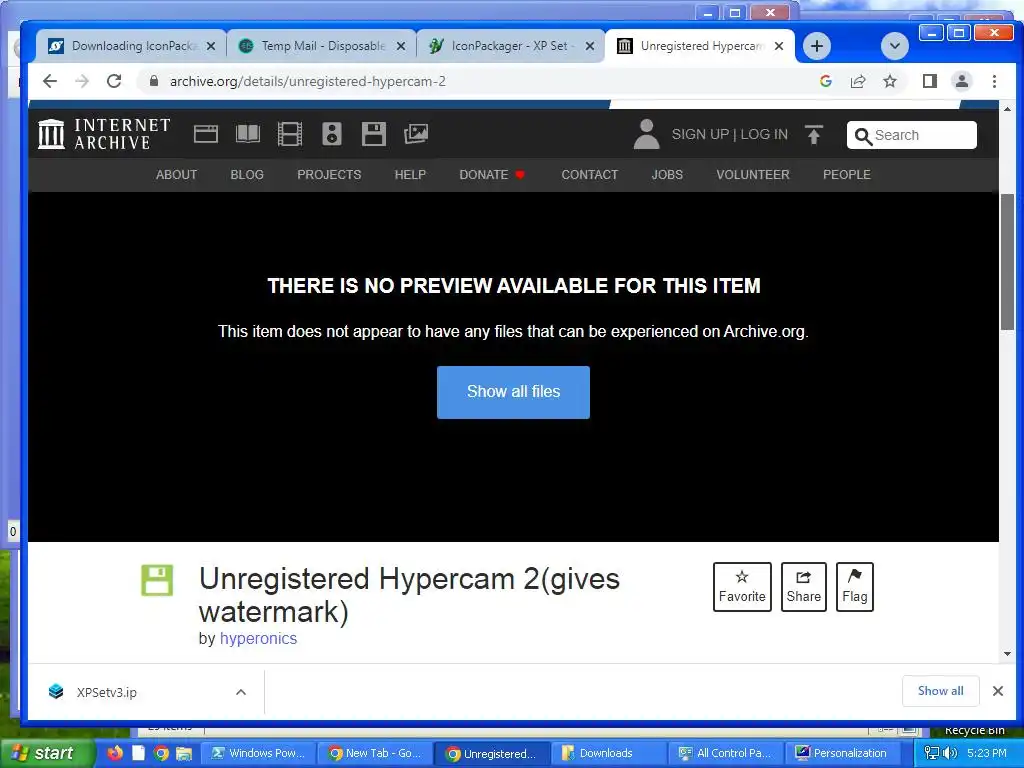Share this page icon in address bar
The width and height of the screenshot is (1024, 768).
tap(857, 81)
